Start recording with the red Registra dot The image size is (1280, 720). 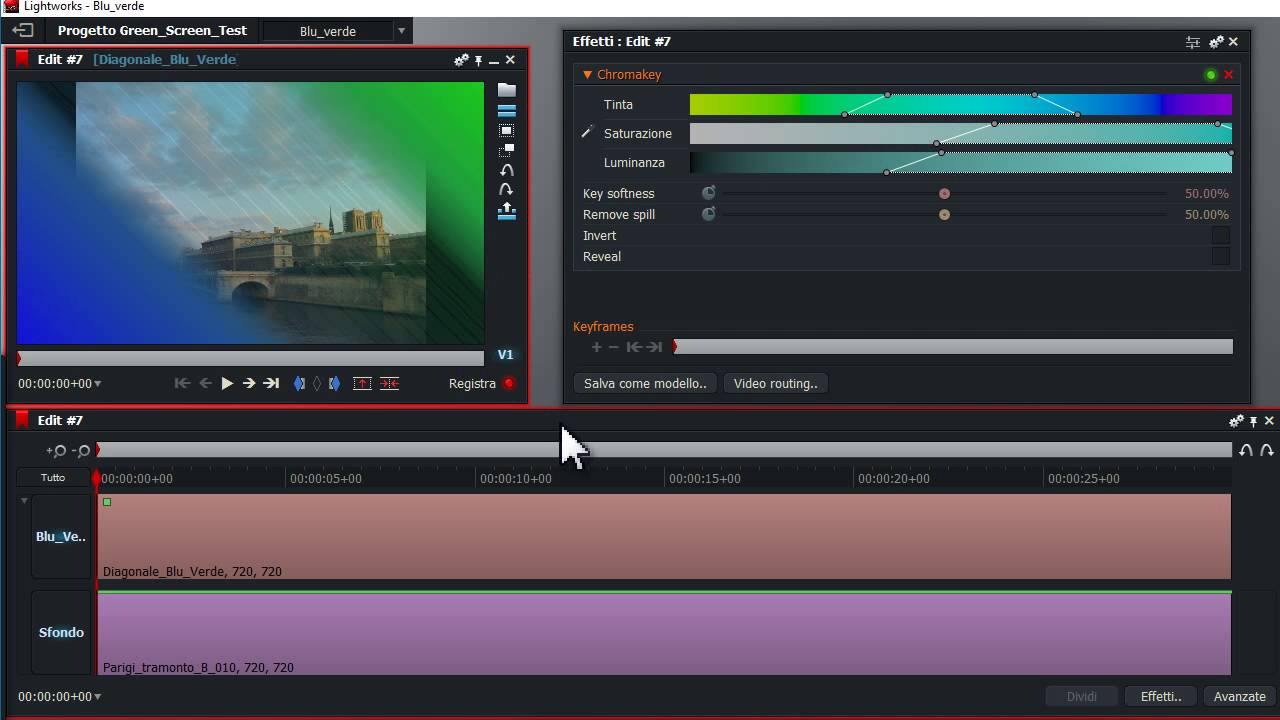(509, 383)
